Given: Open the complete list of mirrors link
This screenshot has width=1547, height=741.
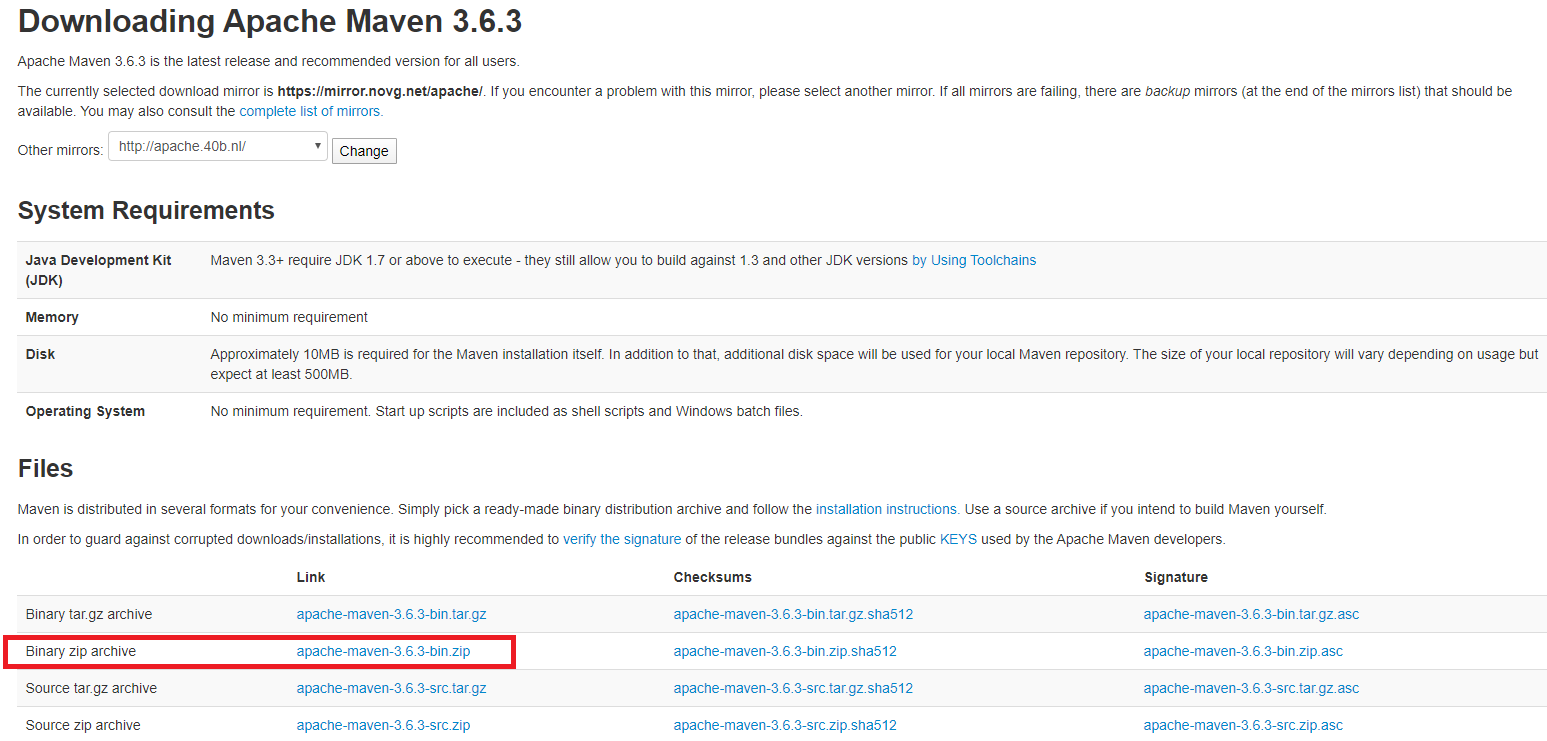Looking at the screenshot, I should pos(311,111).
